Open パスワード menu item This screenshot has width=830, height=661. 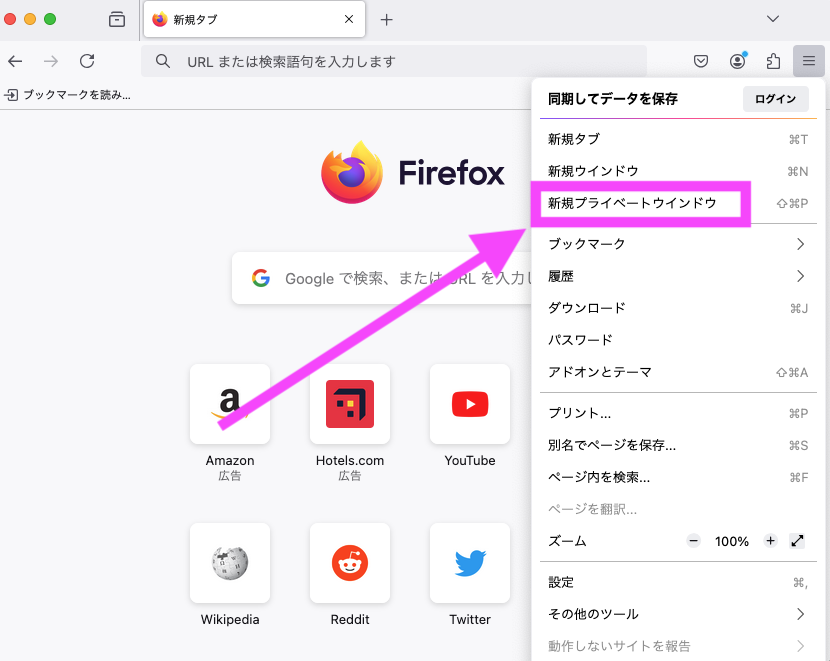(678, 340)
